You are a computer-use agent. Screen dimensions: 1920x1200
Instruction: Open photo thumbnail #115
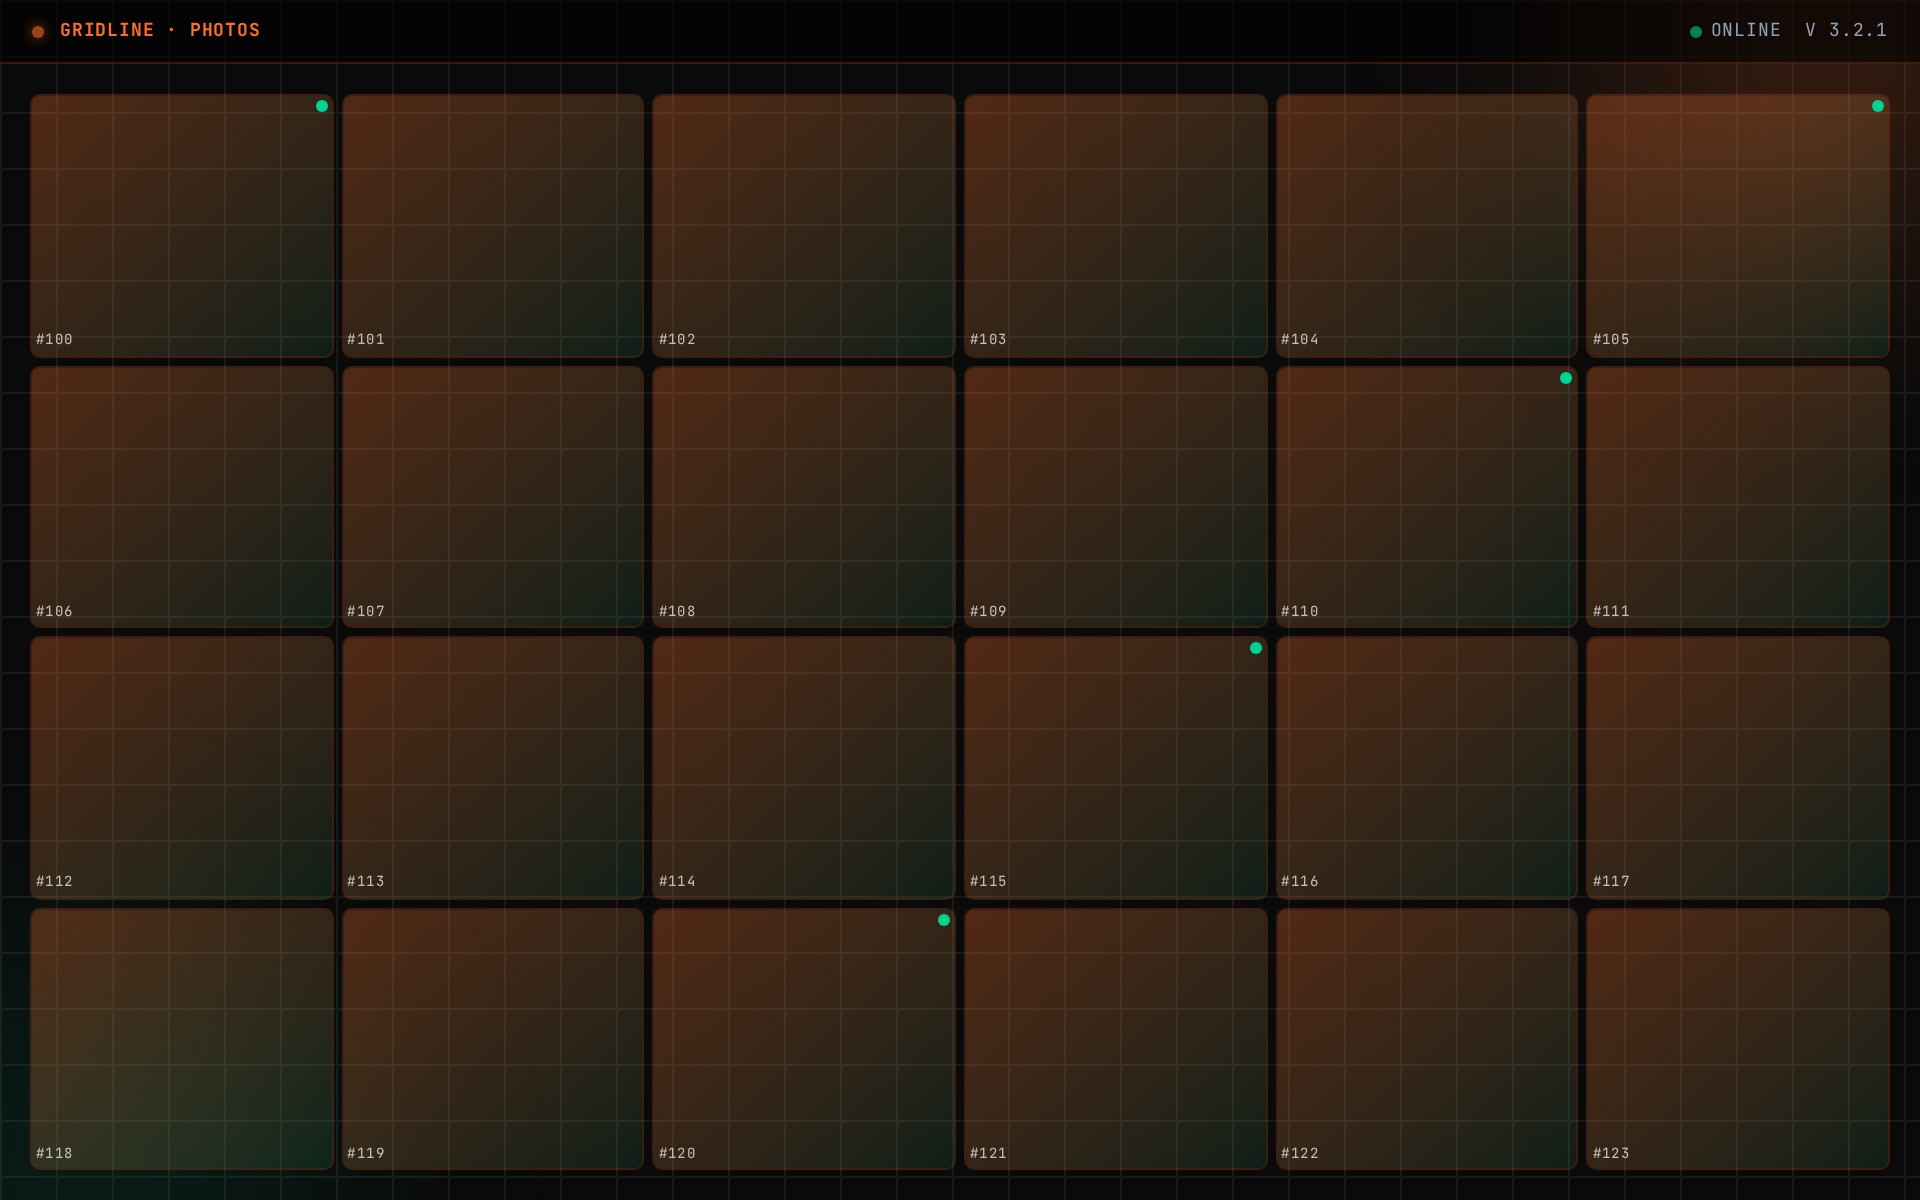click(x=1116, y=768)
